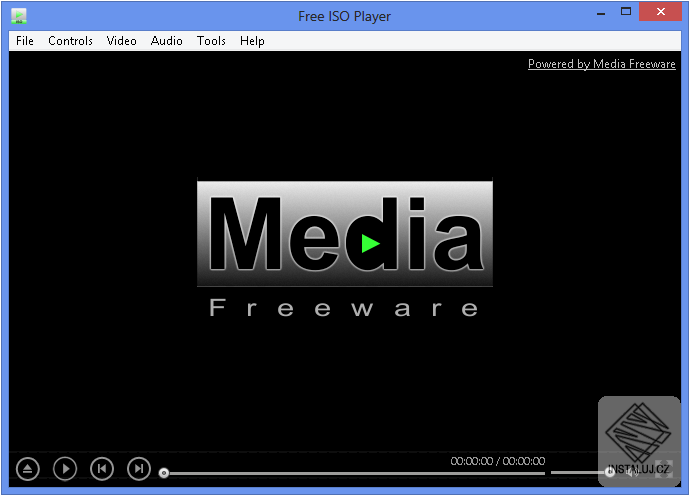Click the eject/open file button
689x496 pixels.
[28, 469]
